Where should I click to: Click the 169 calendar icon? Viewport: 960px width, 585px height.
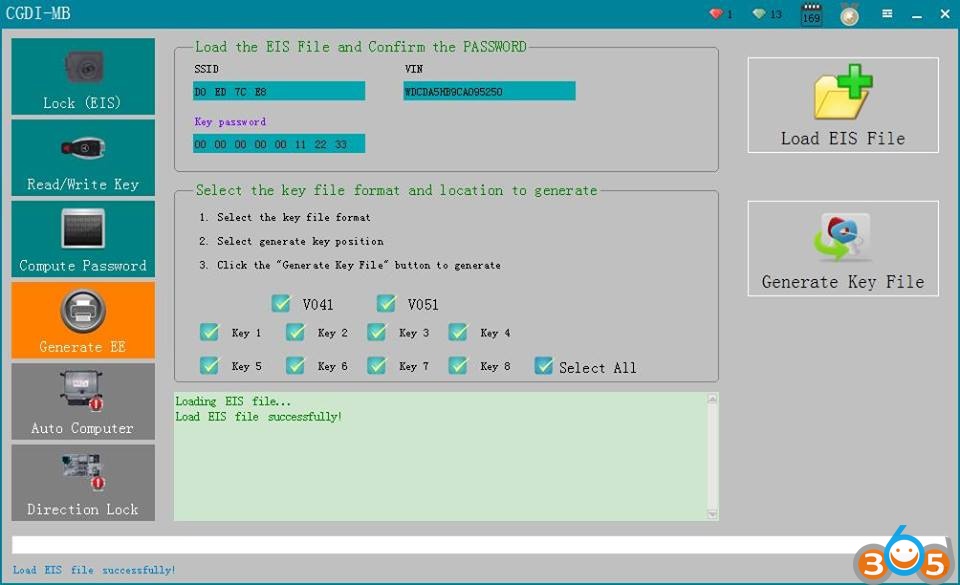click(x=811, y=15)
